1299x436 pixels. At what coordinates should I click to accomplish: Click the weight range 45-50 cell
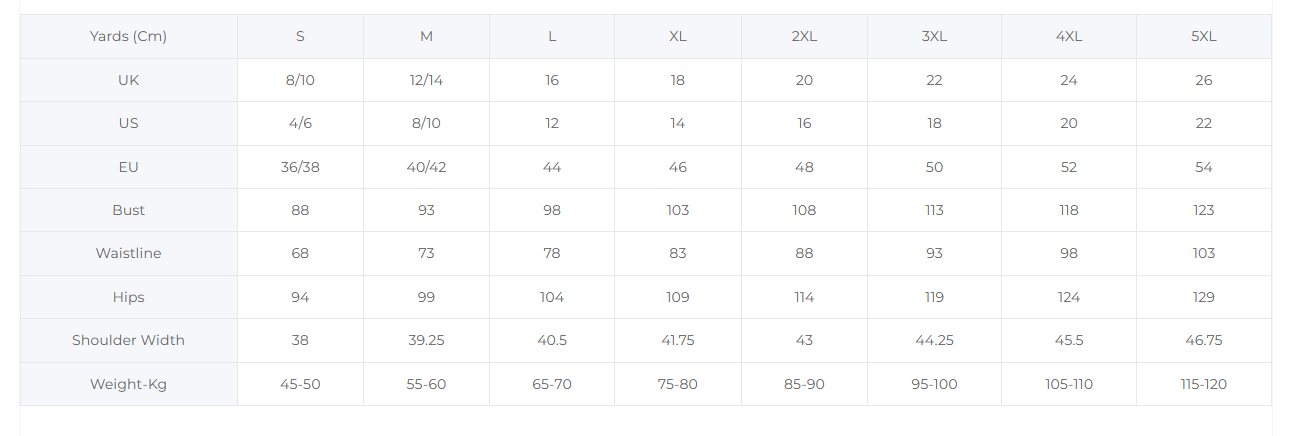(x=300, y=384)
